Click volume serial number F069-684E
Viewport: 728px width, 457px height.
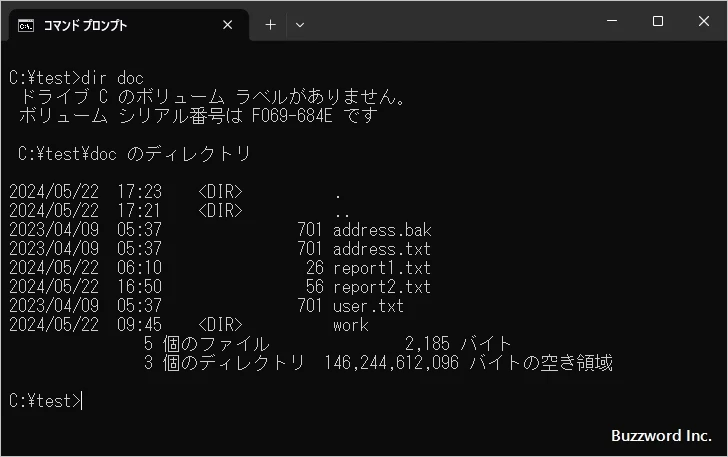pyautogui.click(x=292, y=116)
